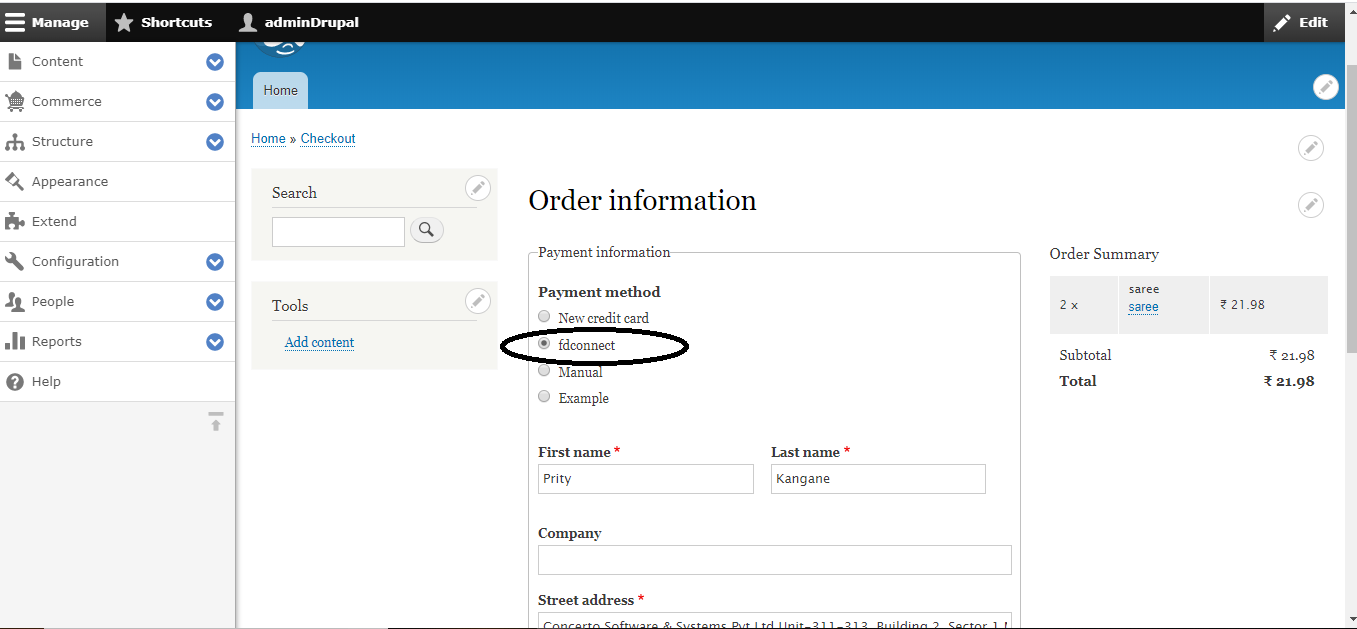Screen dimensions: 1357x629
Task: Expand the Configuration submenu arrow
Action: pos(215,262)
